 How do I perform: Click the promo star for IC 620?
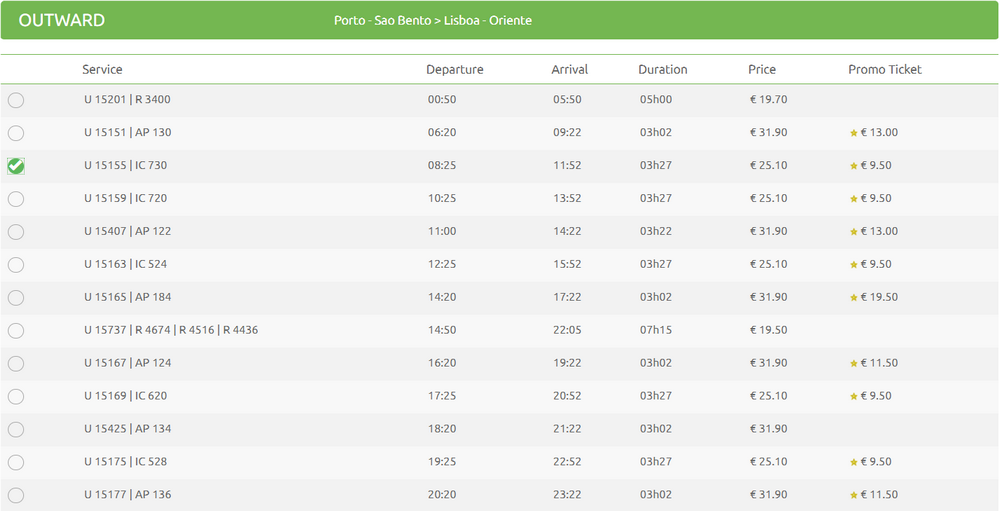[x=854, y=397]
